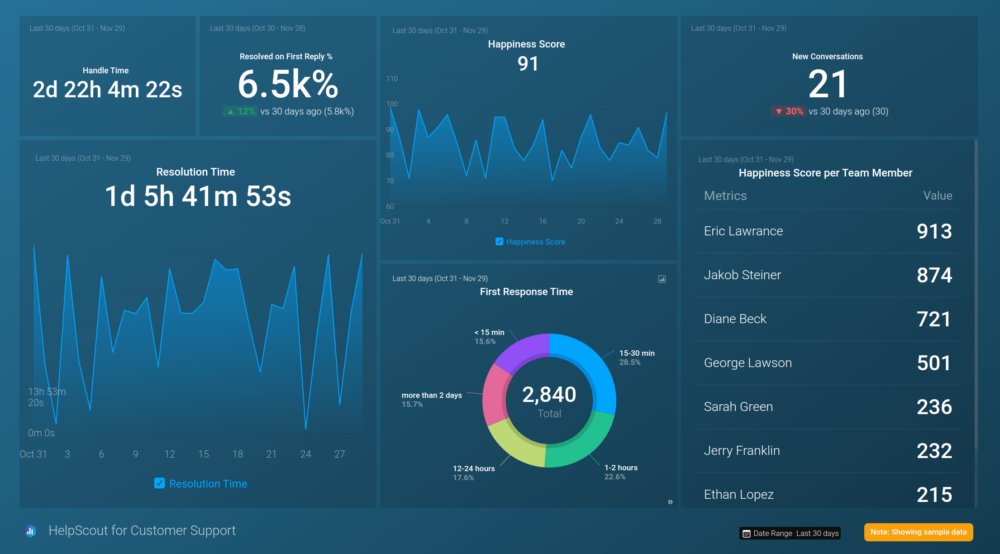This screenshot has height=554, width=1000.
Task: Click the calendar icon beside Date Range
Action: tap(746, 533)
